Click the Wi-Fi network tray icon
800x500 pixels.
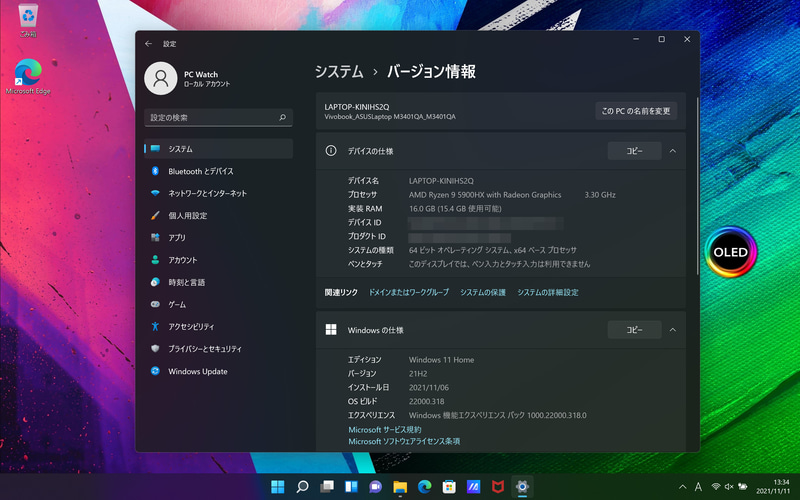click(716, 487)
